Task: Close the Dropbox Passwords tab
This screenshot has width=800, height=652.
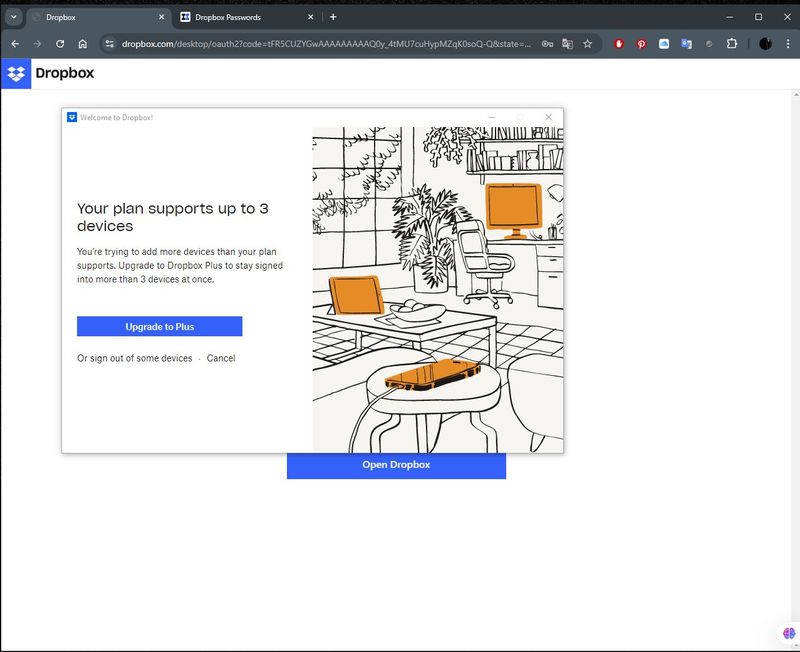Action: coord(310,17)
